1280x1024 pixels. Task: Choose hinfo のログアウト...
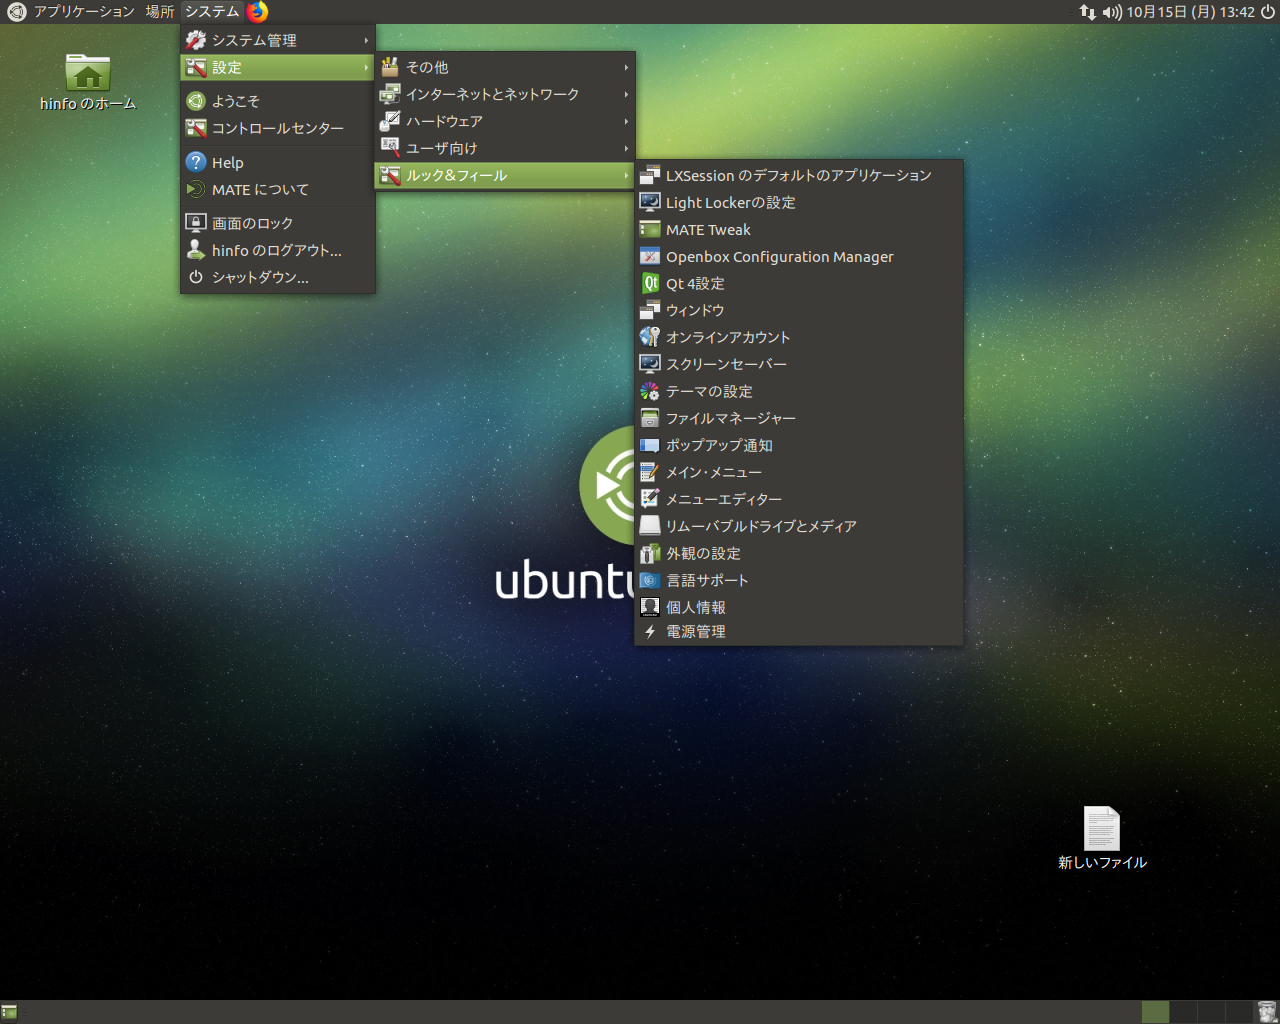click(278, 250)
